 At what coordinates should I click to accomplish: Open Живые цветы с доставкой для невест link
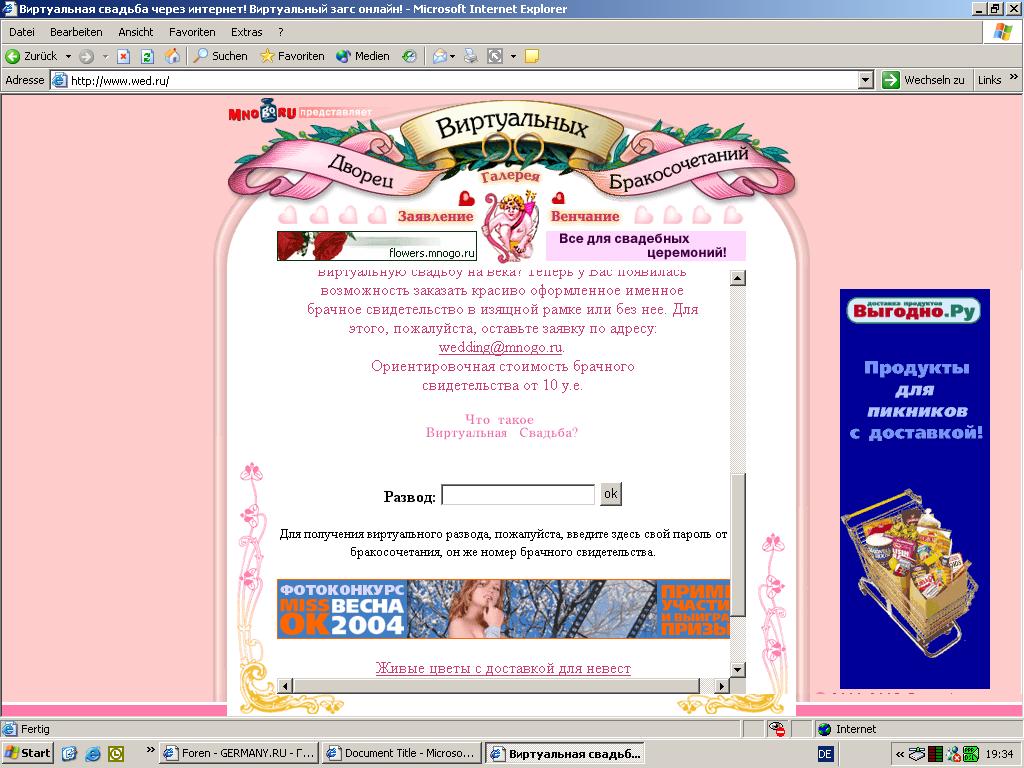click(x=503, y=669)
